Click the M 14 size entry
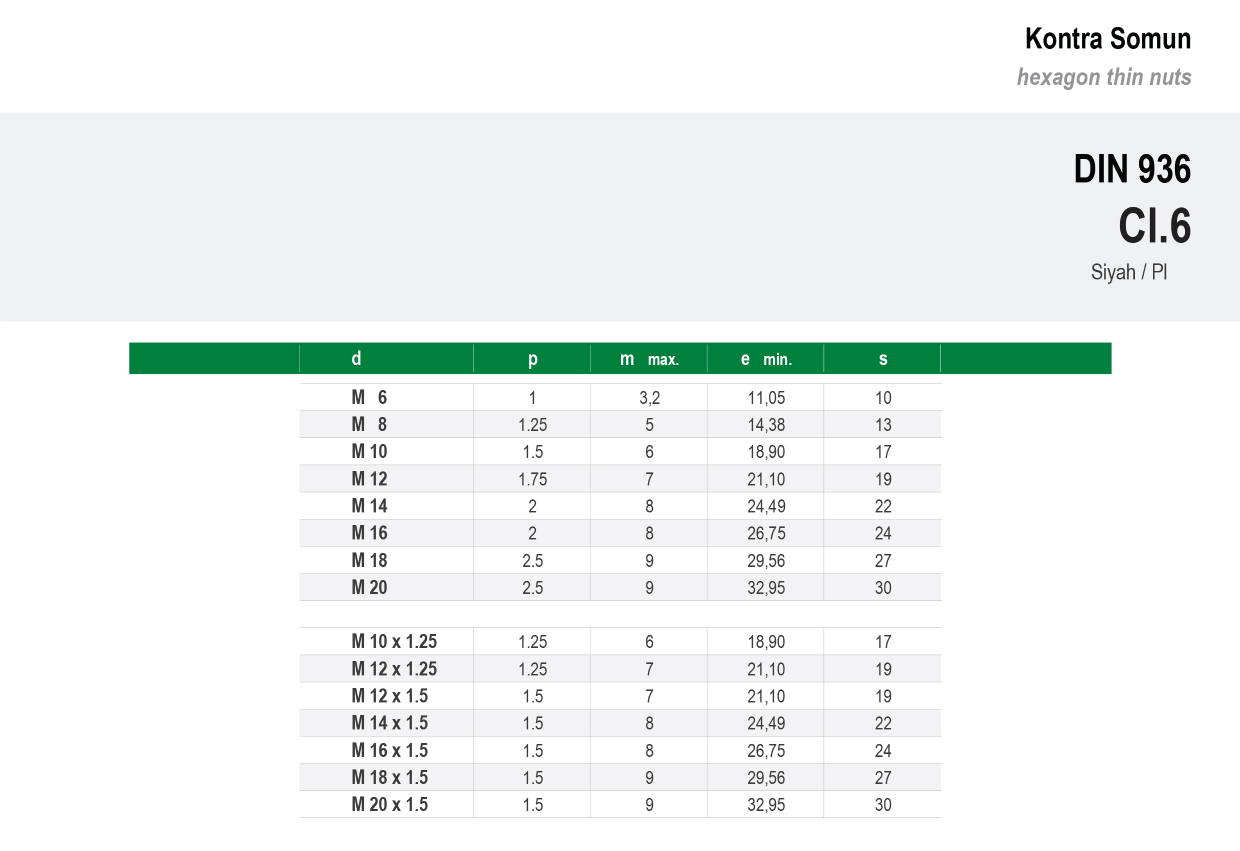 click(x=369, y=506)
